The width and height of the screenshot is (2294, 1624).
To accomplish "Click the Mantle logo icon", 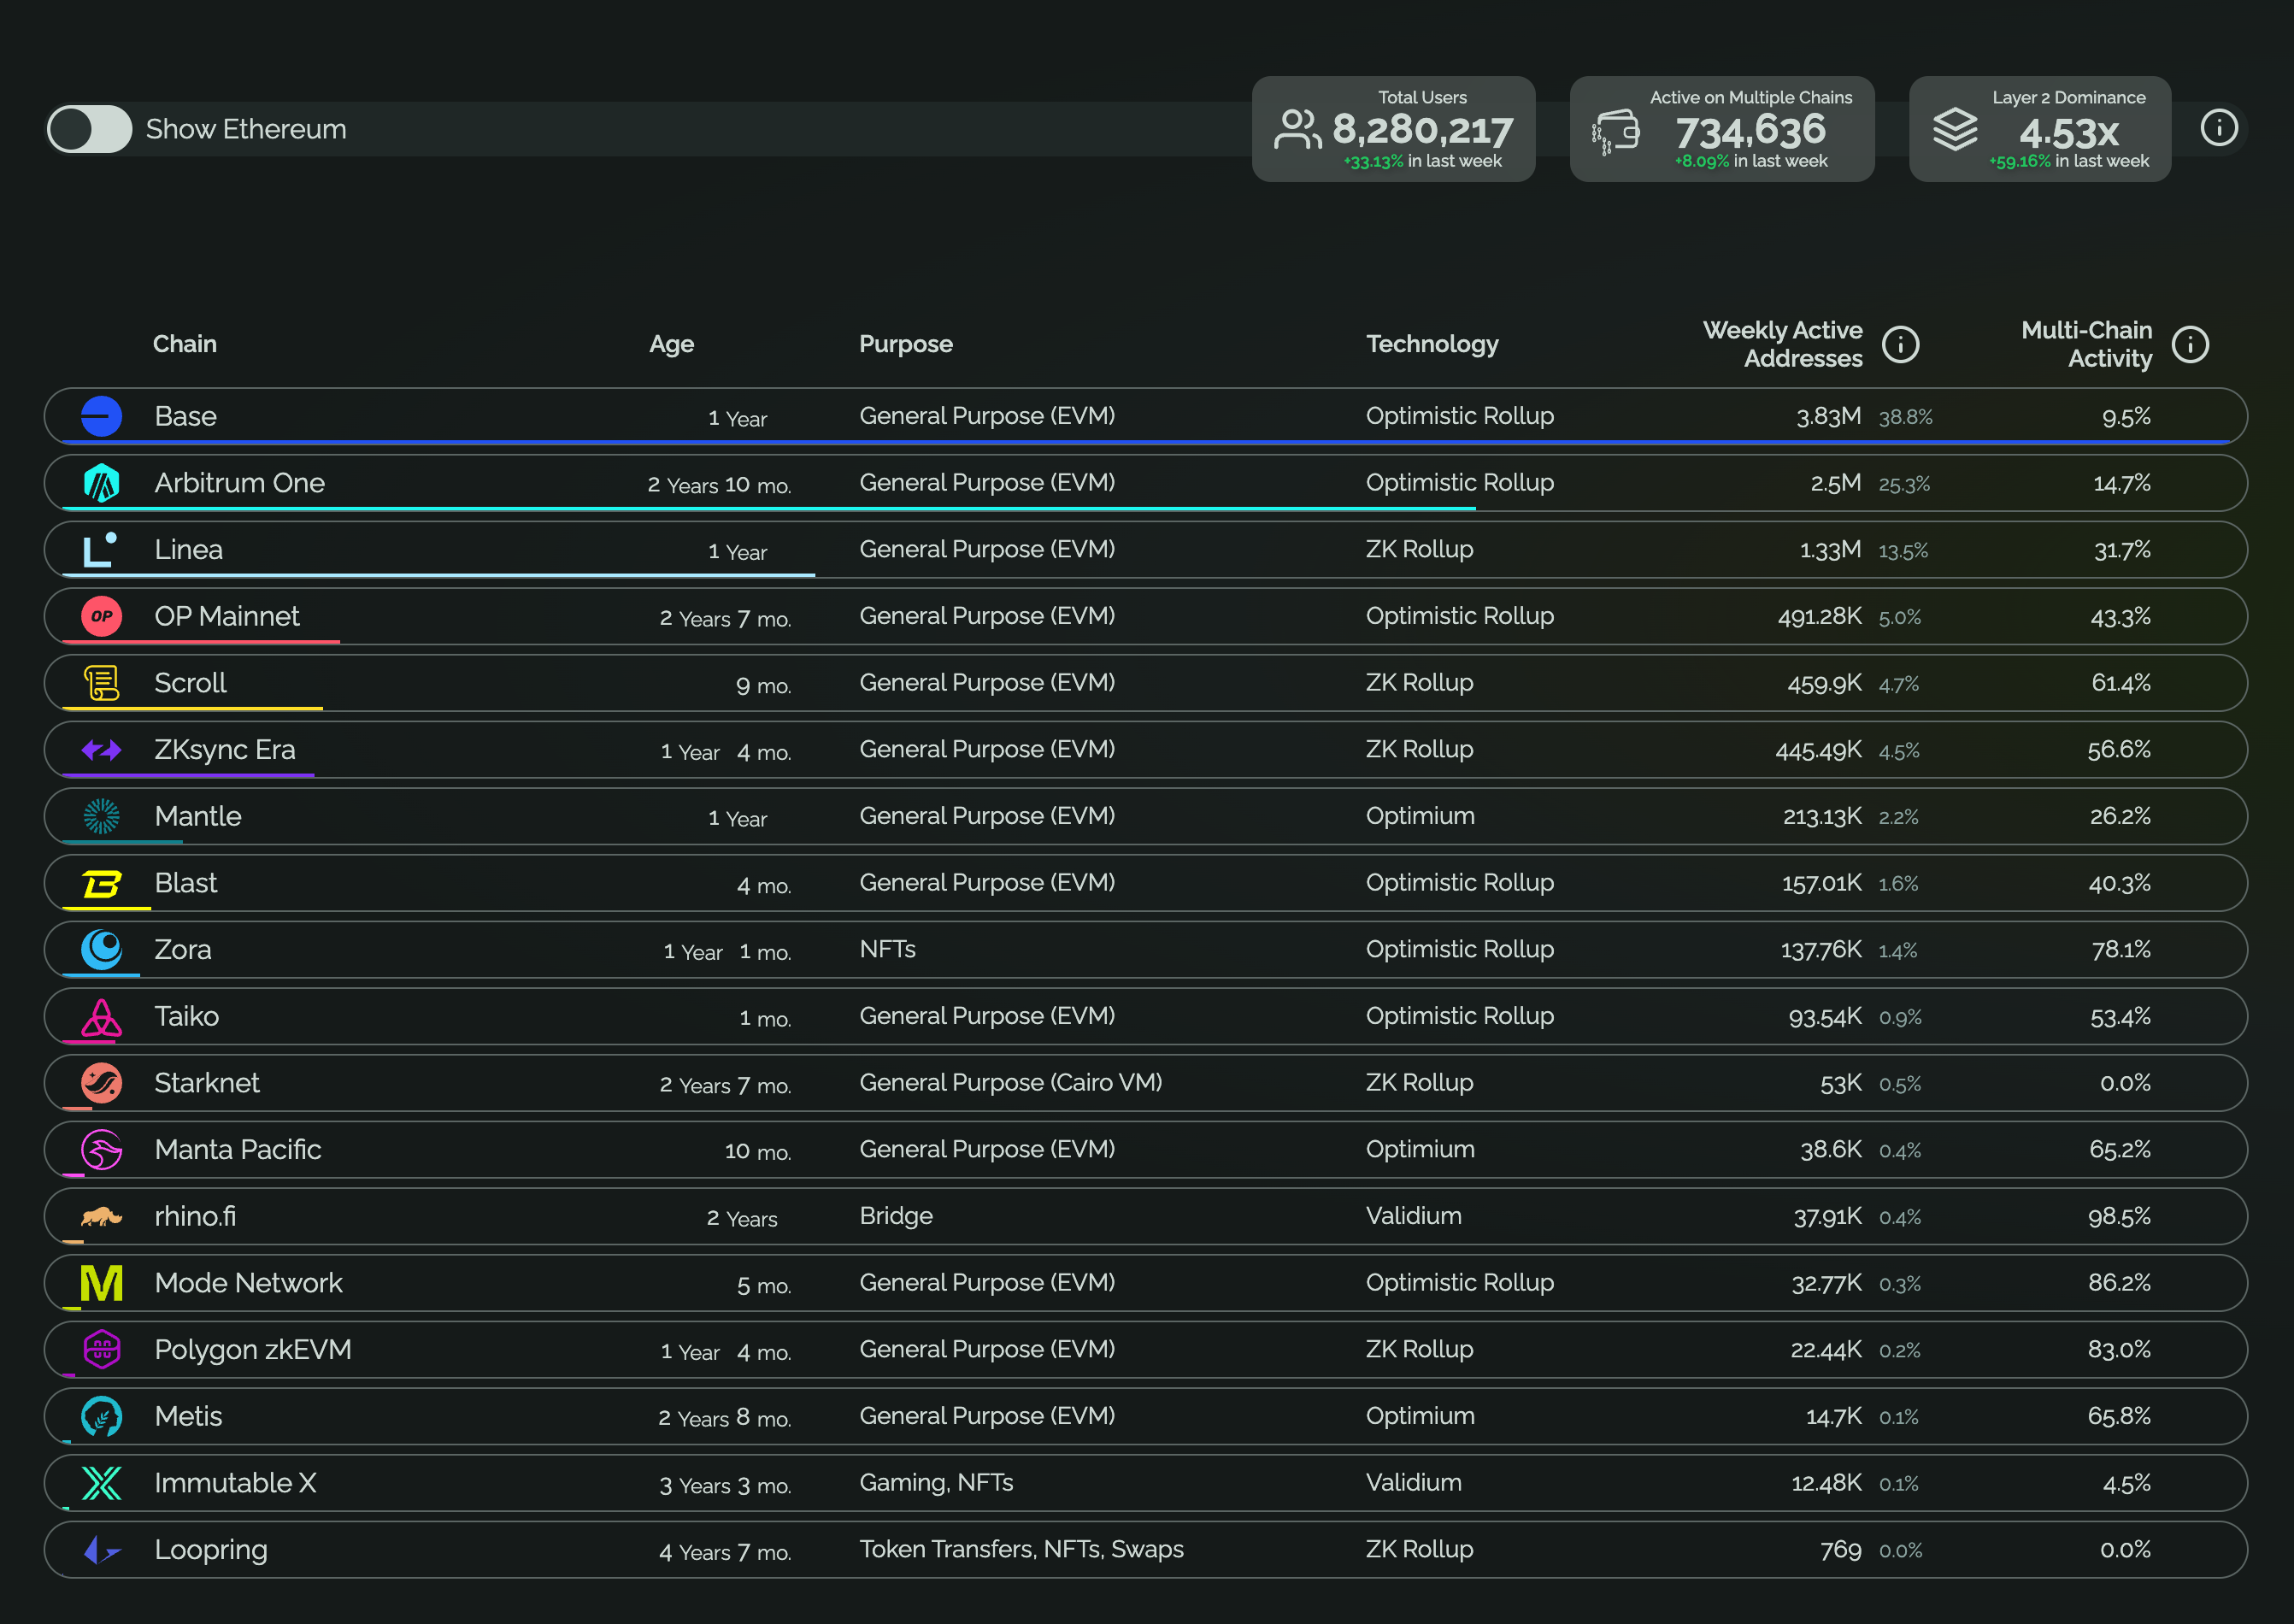I will [101, 816].
